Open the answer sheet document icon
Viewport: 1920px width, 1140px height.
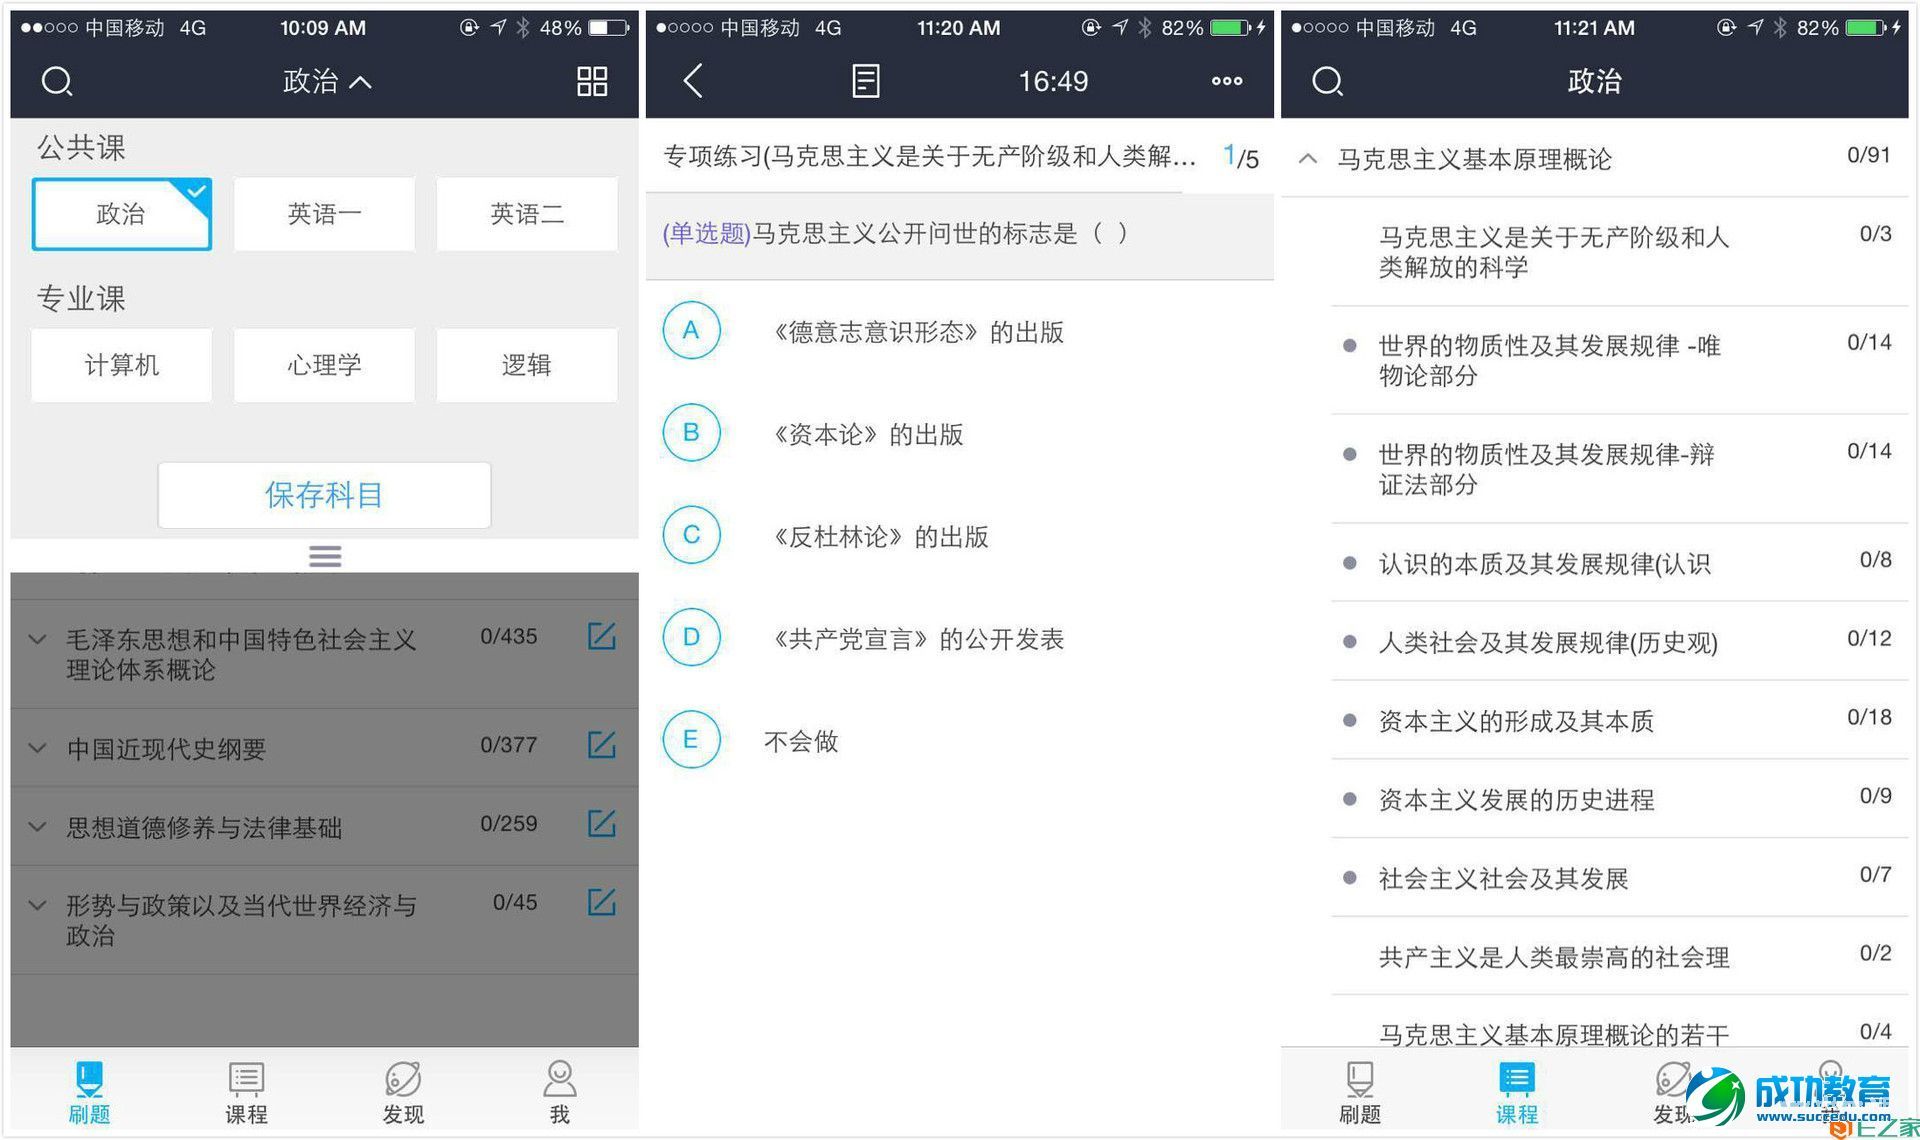(864, 81)
